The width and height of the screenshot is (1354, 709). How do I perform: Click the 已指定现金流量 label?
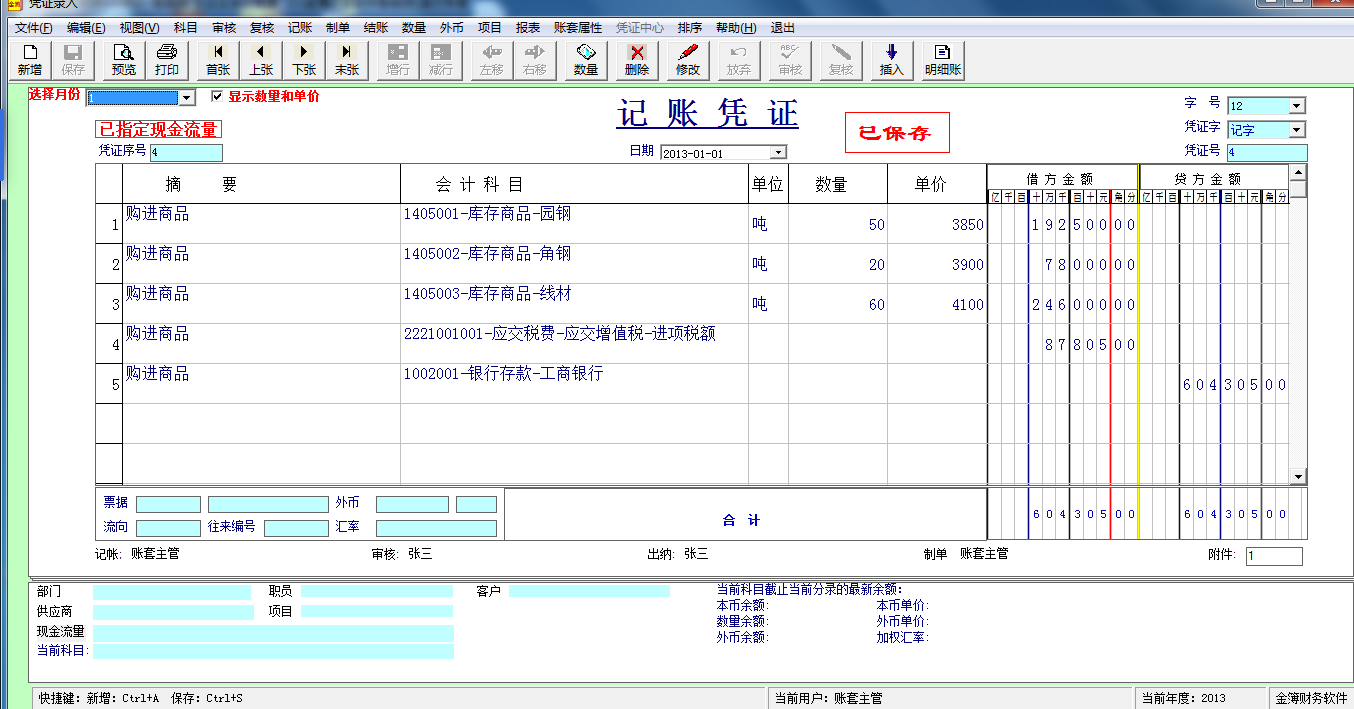click(x=157, y=129)
